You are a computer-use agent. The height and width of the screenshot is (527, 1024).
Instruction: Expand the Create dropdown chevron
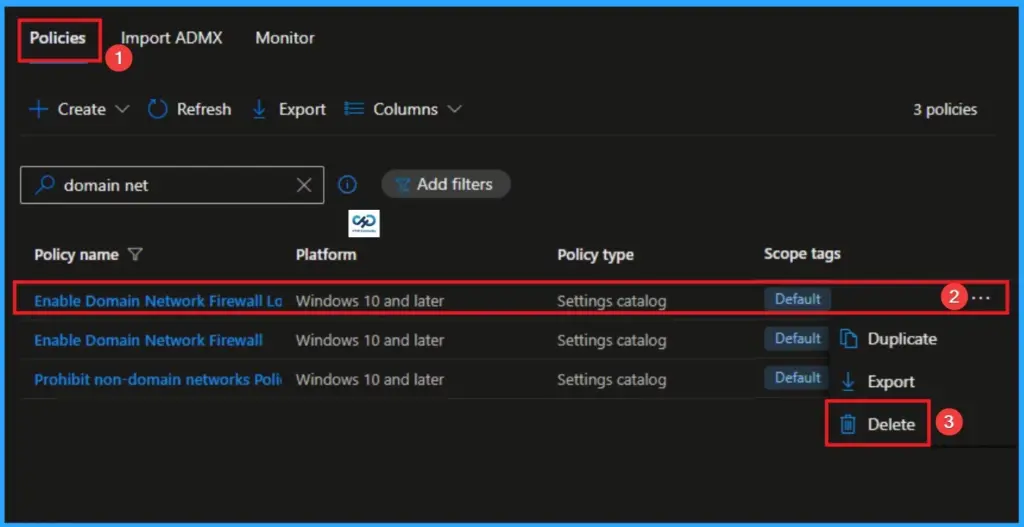pyautogui.click(x=122, y=109)
